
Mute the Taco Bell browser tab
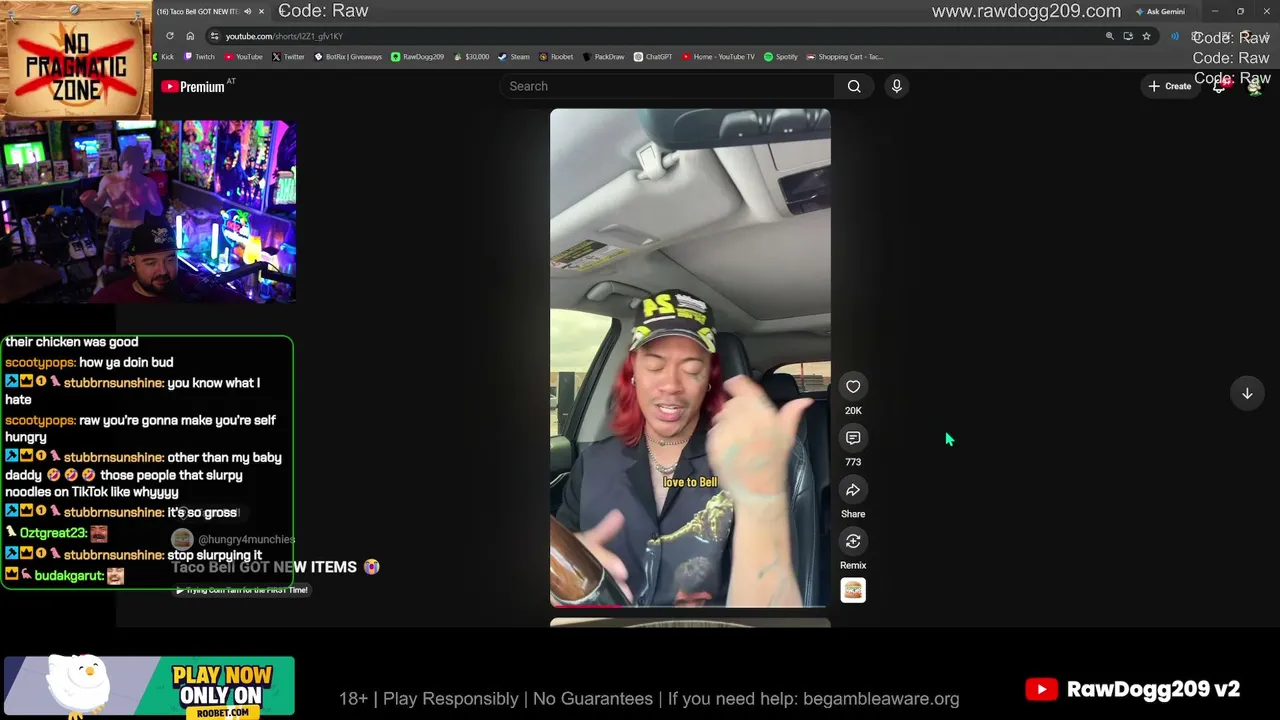pos(247,11)
